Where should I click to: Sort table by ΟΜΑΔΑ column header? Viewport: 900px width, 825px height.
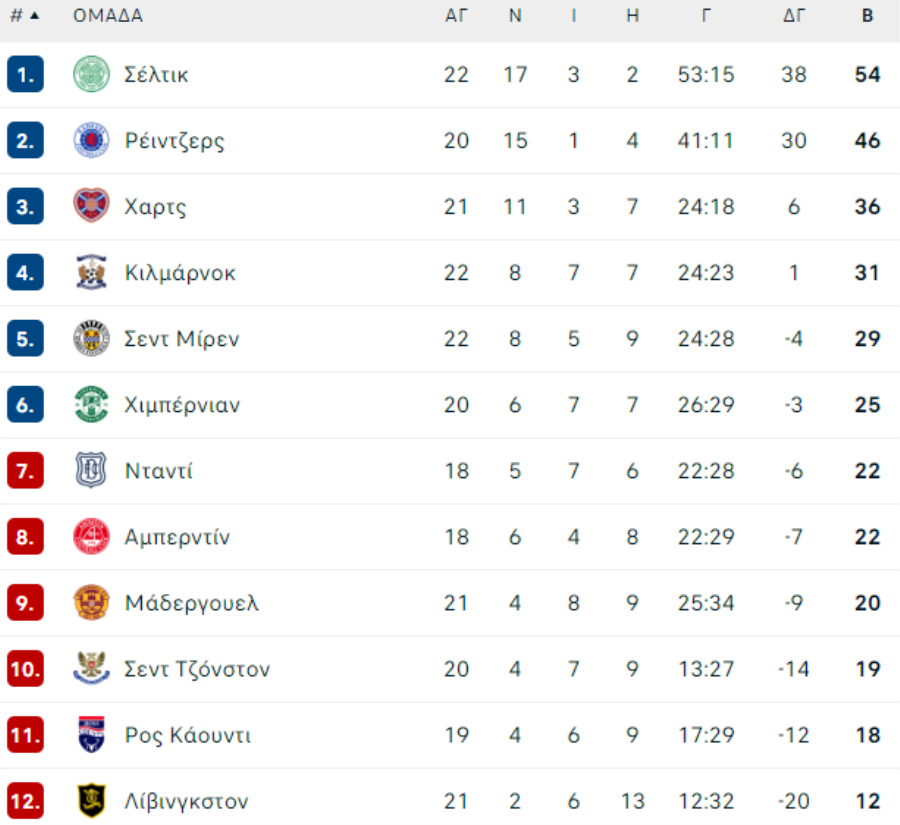point(108,16)
